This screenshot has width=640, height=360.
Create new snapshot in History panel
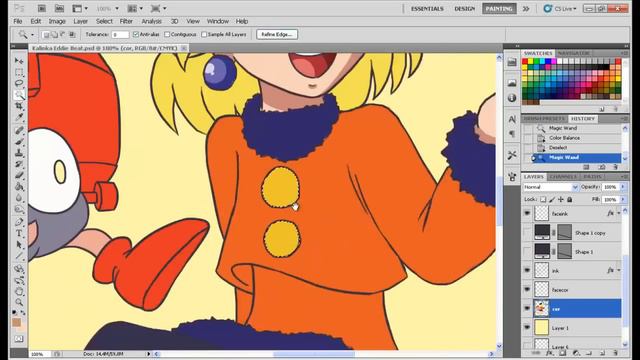(602, 167)
